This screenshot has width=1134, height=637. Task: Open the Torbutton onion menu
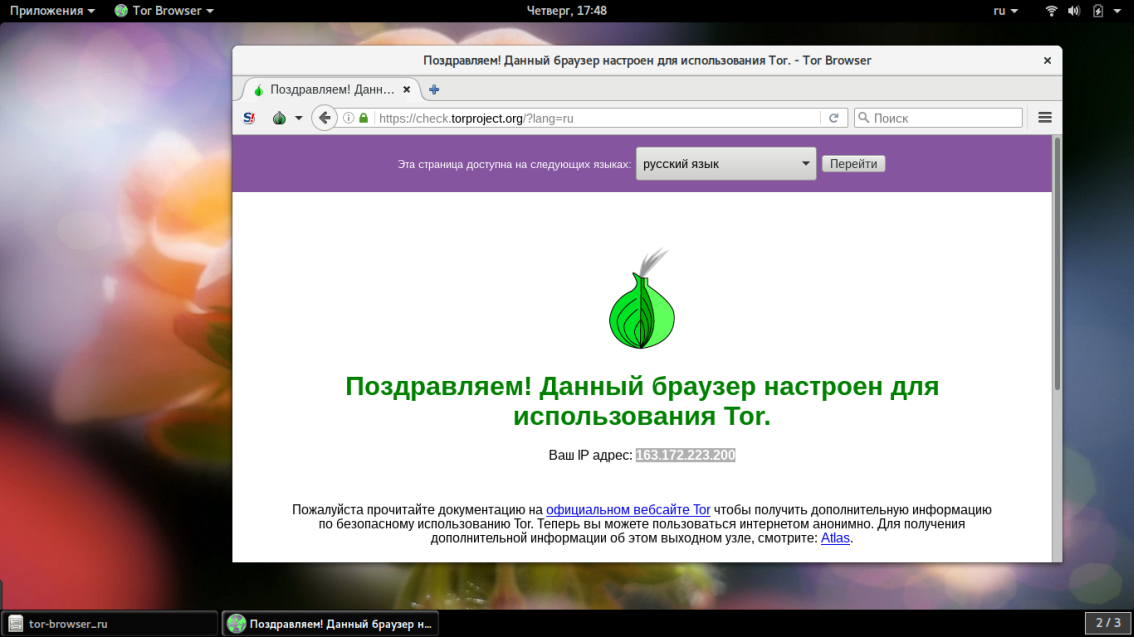(x=281, y=118)
